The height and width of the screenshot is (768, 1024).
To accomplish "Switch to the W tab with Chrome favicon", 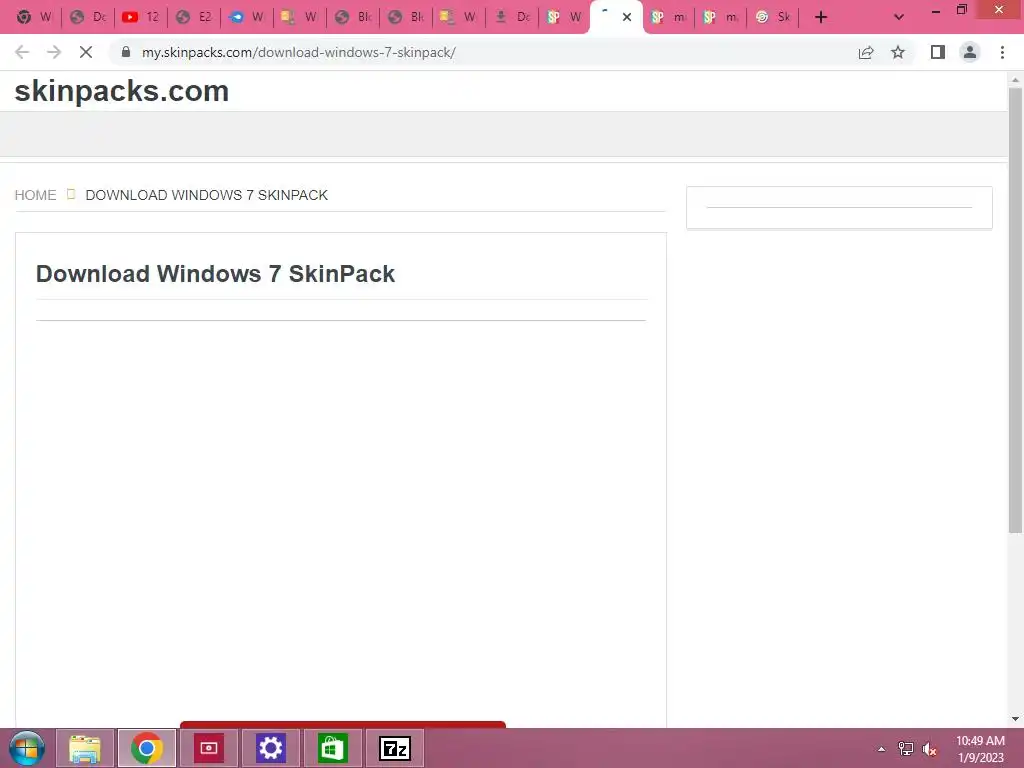I will pyautogui.click(x=34, y=17).
